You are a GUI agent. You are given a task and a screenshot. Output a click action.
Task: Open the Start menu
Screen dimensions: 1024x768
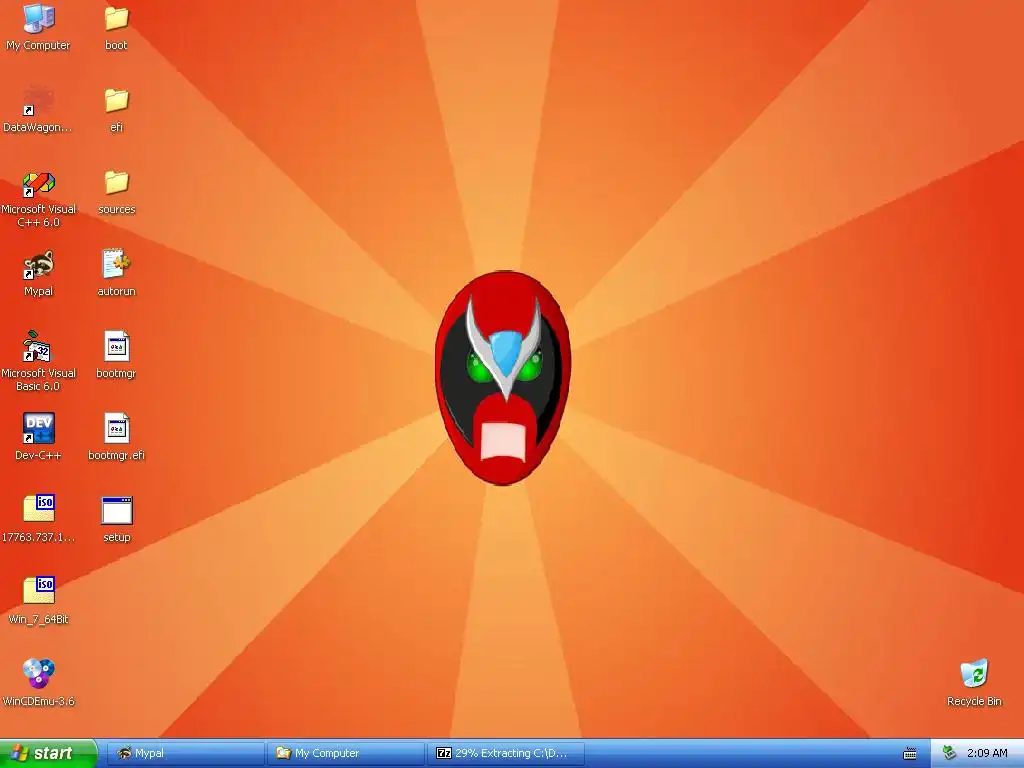[x=48, y=754]
